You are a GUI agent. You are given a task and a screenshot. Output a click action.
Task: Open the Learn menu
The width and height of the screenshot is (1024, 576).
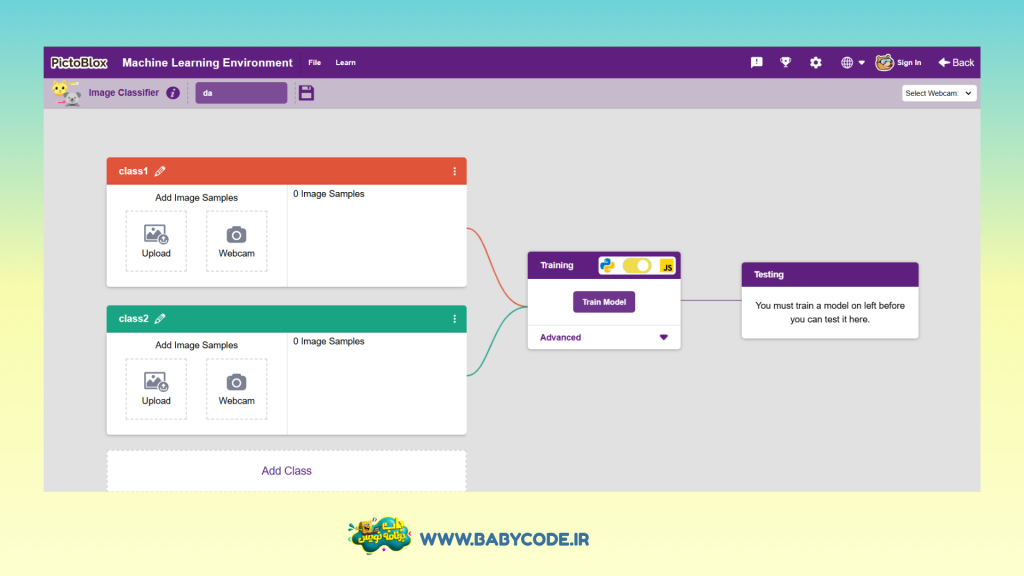click(x=345, y=63)
